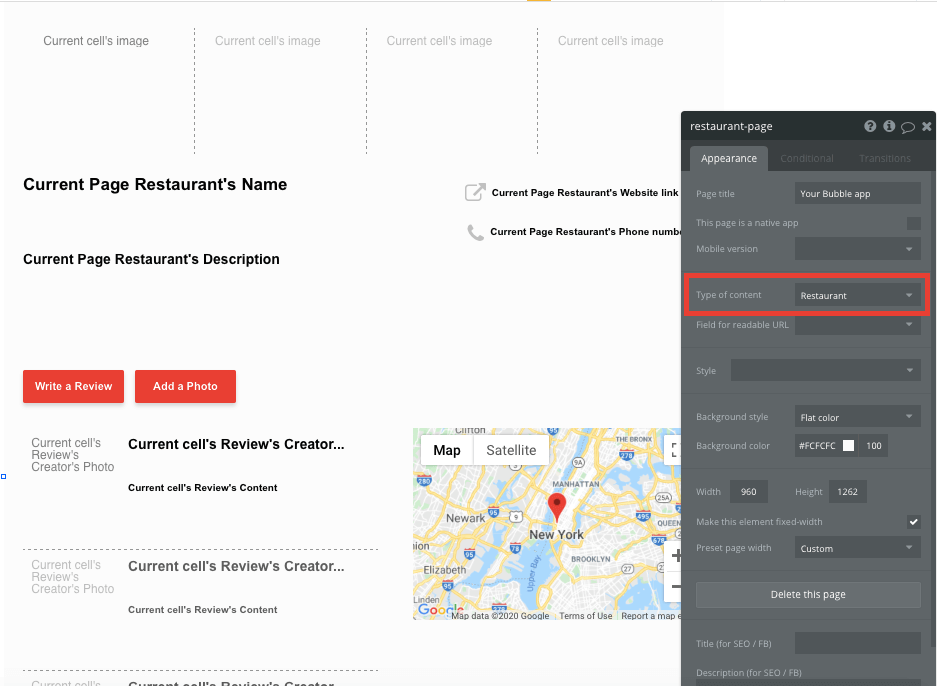Open comments via the speech bubble icon

point(908,126)
